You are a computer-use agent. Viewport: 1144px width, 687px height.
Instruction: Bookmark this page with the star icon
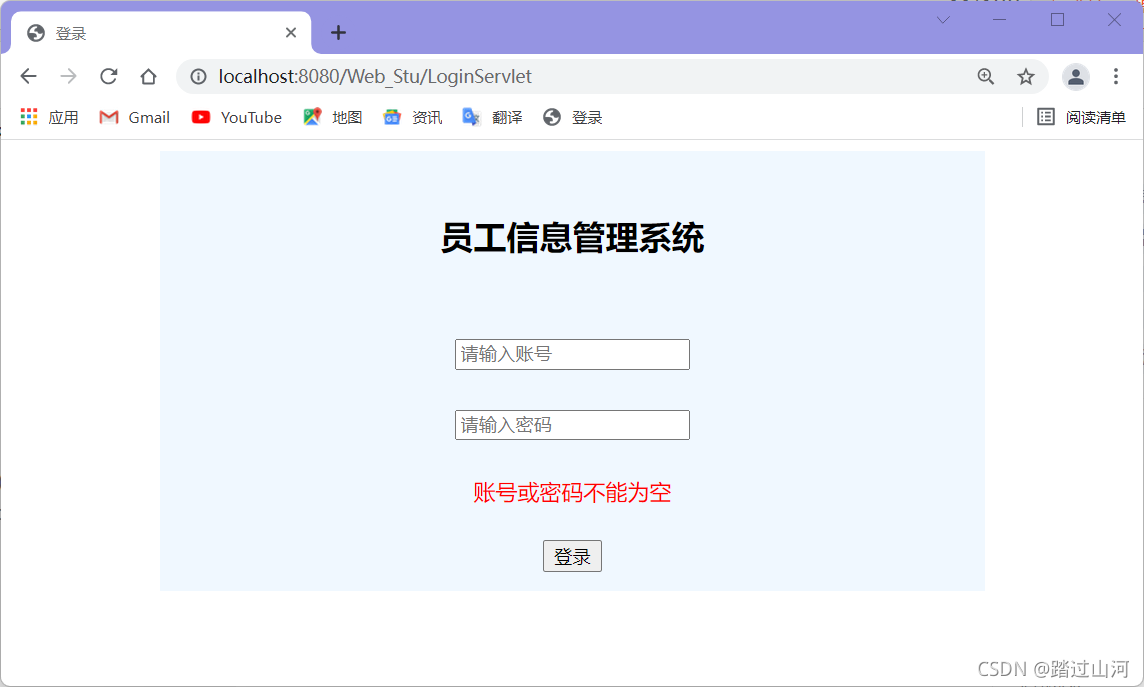coord(1025,76)
